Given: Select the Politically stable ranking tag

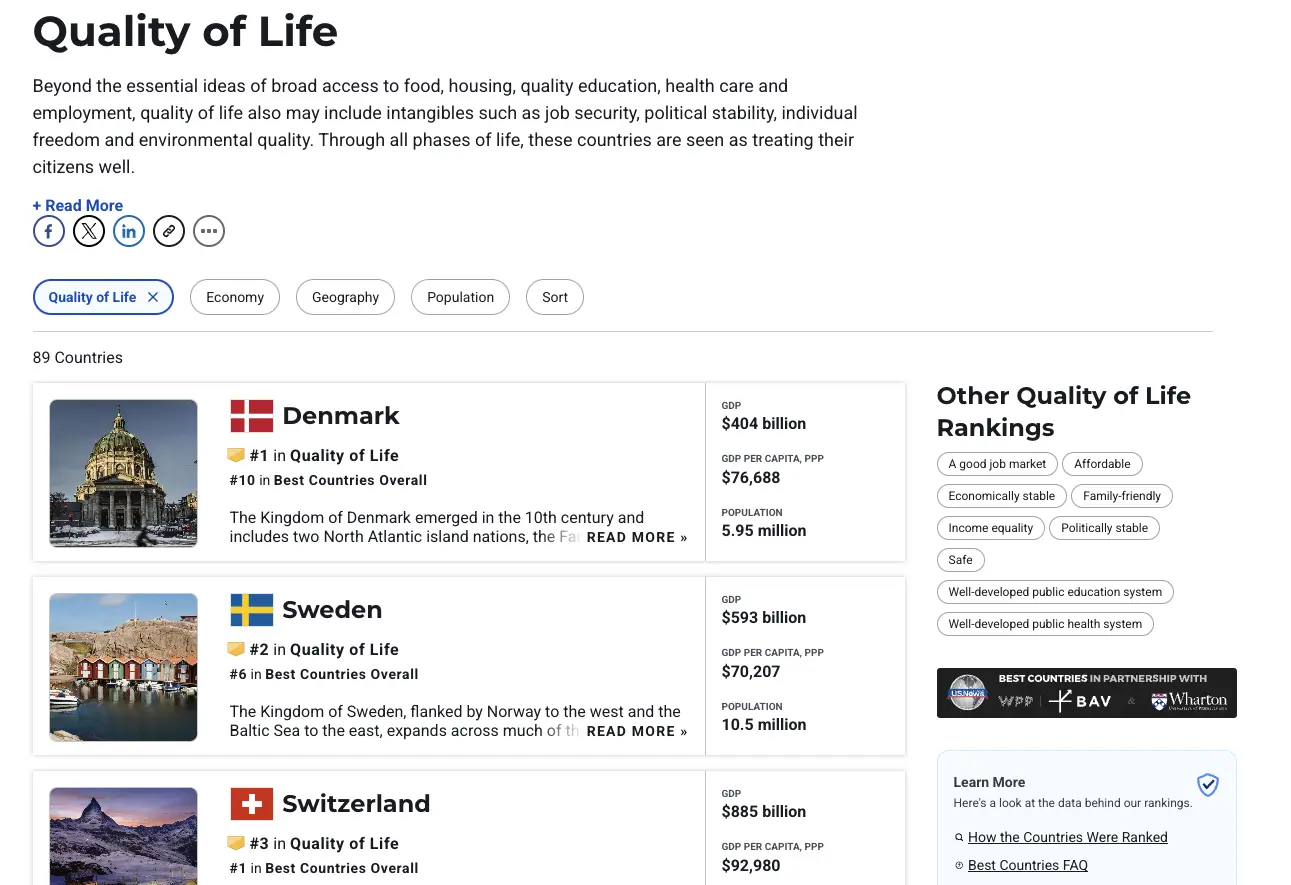Looking at the screenshot, I should pyautogui.click(x=1104, y=528).
